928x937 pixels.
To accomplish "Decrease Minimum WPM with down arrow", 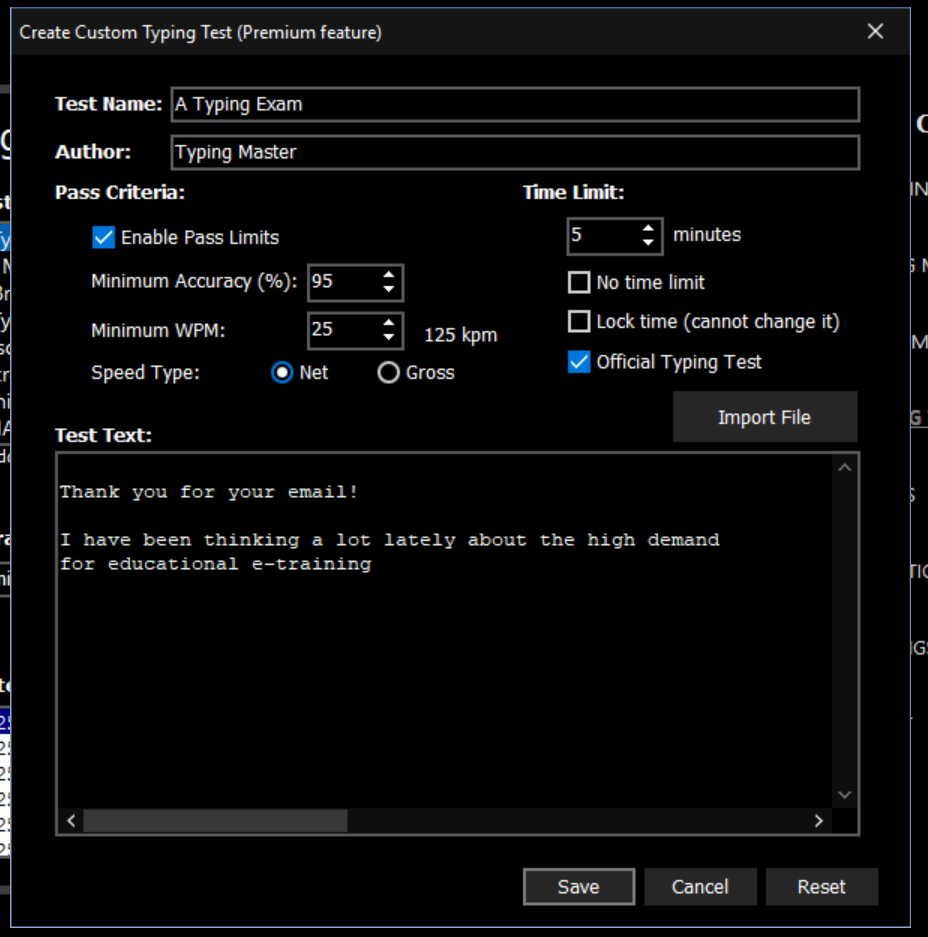I will pyautogui.click(x=388, y=337).
